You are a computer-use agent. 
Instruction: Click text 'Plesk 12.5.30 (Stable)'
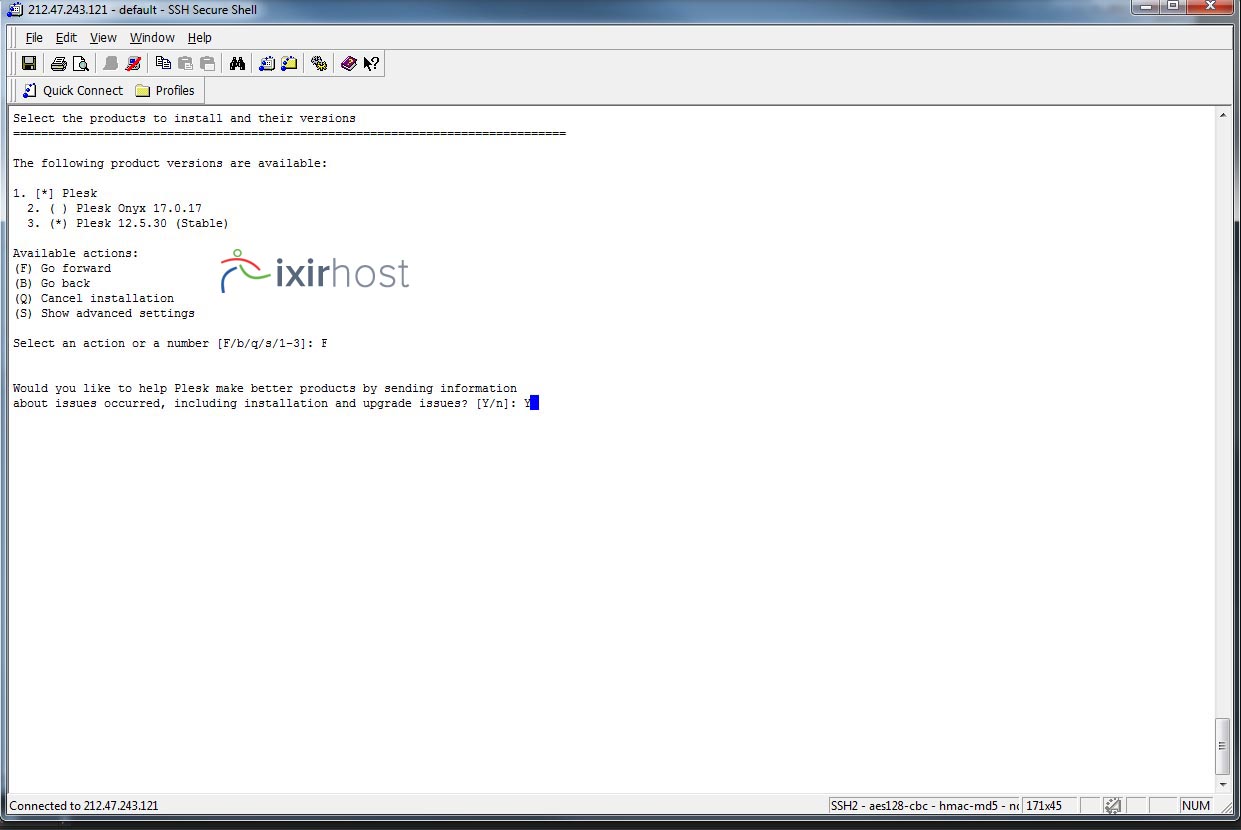coord(152,223)
